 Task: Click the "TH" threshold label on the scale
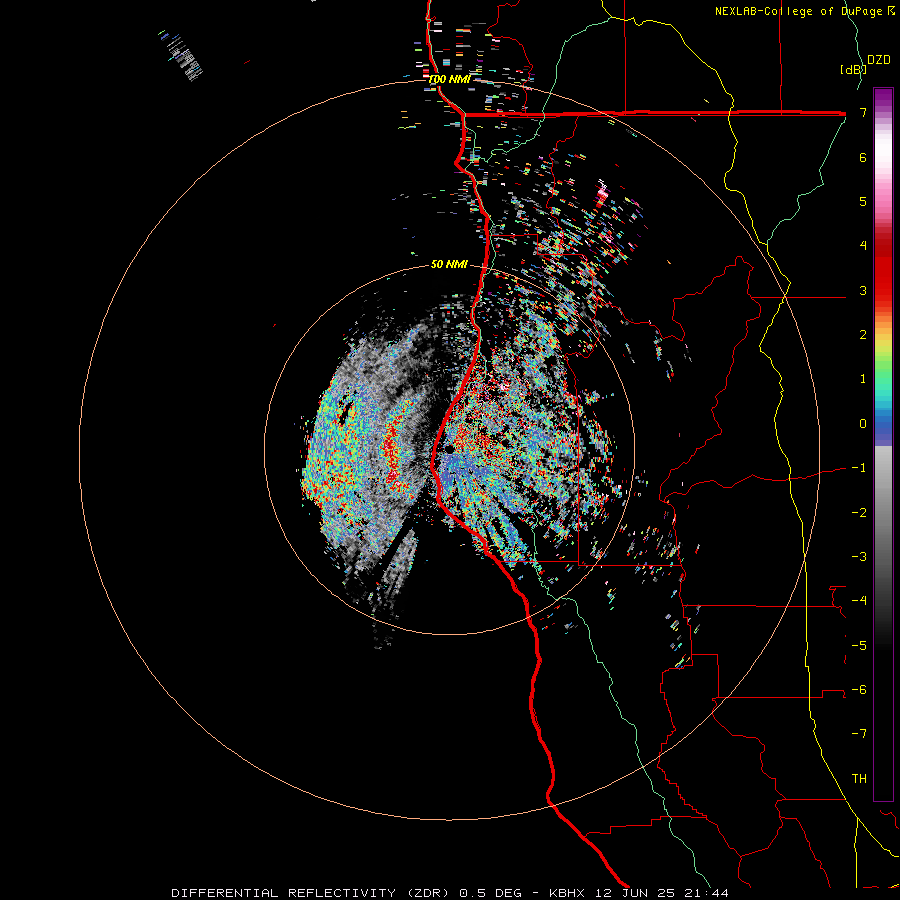tap(859, 778)
